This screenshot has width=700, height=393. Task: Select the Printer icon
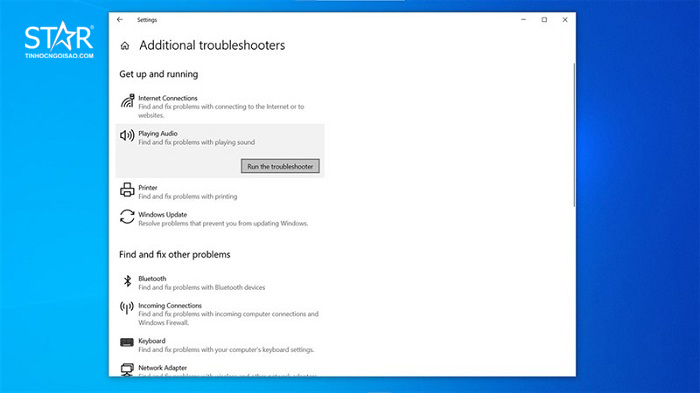click(x=127, y=190)
